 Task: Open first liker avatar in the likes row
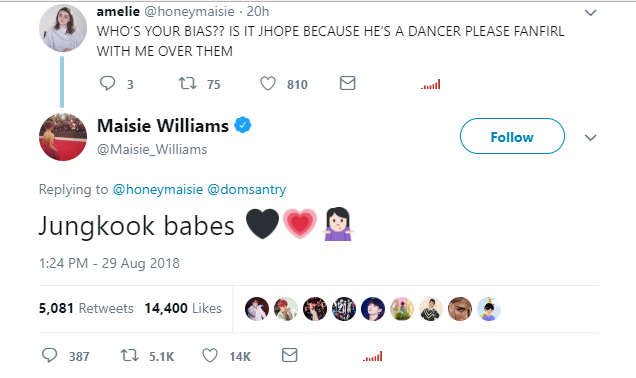[257, 309]
